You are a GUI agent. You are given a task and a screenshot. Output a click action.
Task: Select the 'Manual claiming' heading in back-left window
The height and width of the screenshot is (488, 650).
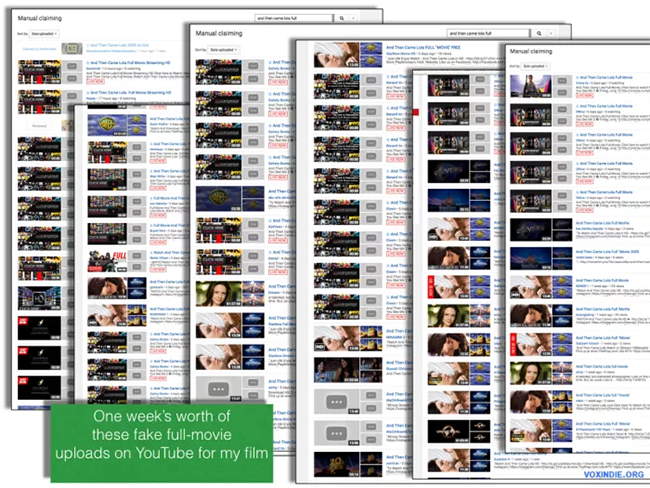pyautogui.click(x=40, y=18)
